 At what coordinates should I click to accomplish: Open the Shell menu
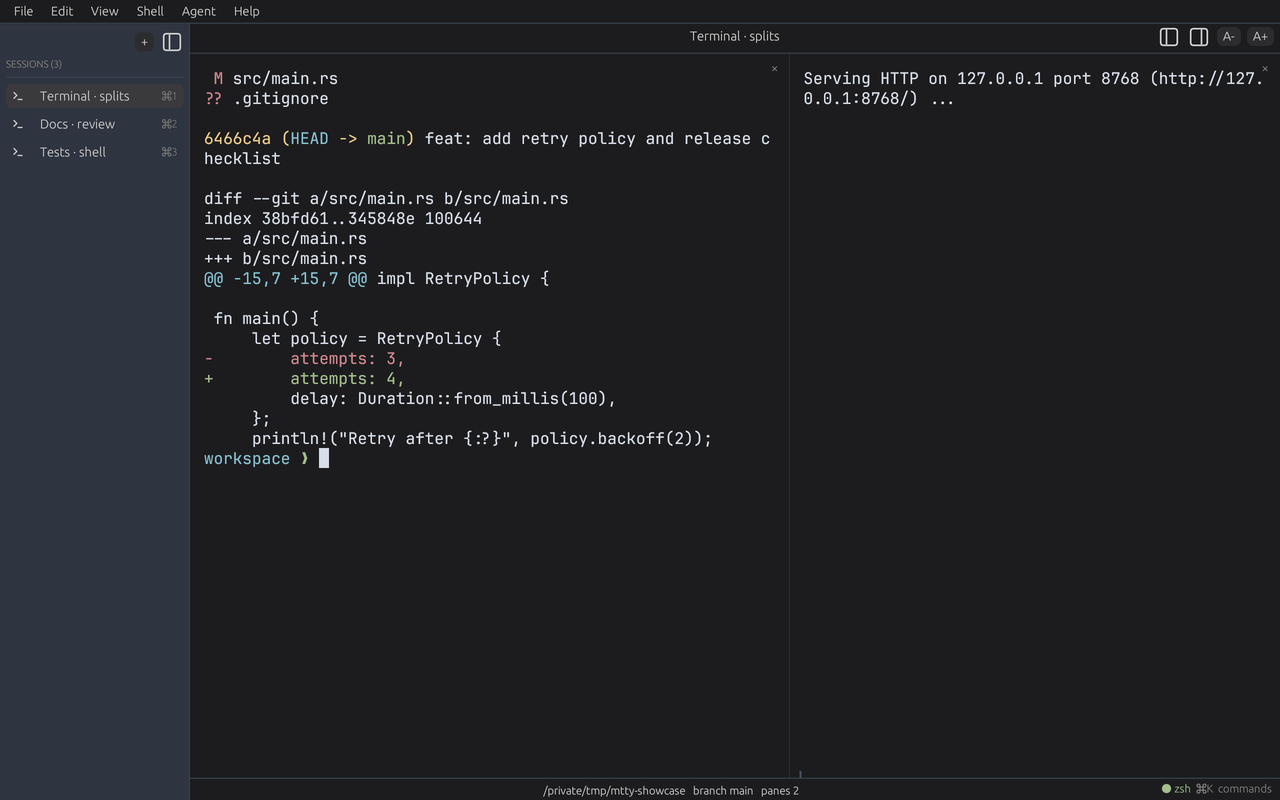[150, 11]
